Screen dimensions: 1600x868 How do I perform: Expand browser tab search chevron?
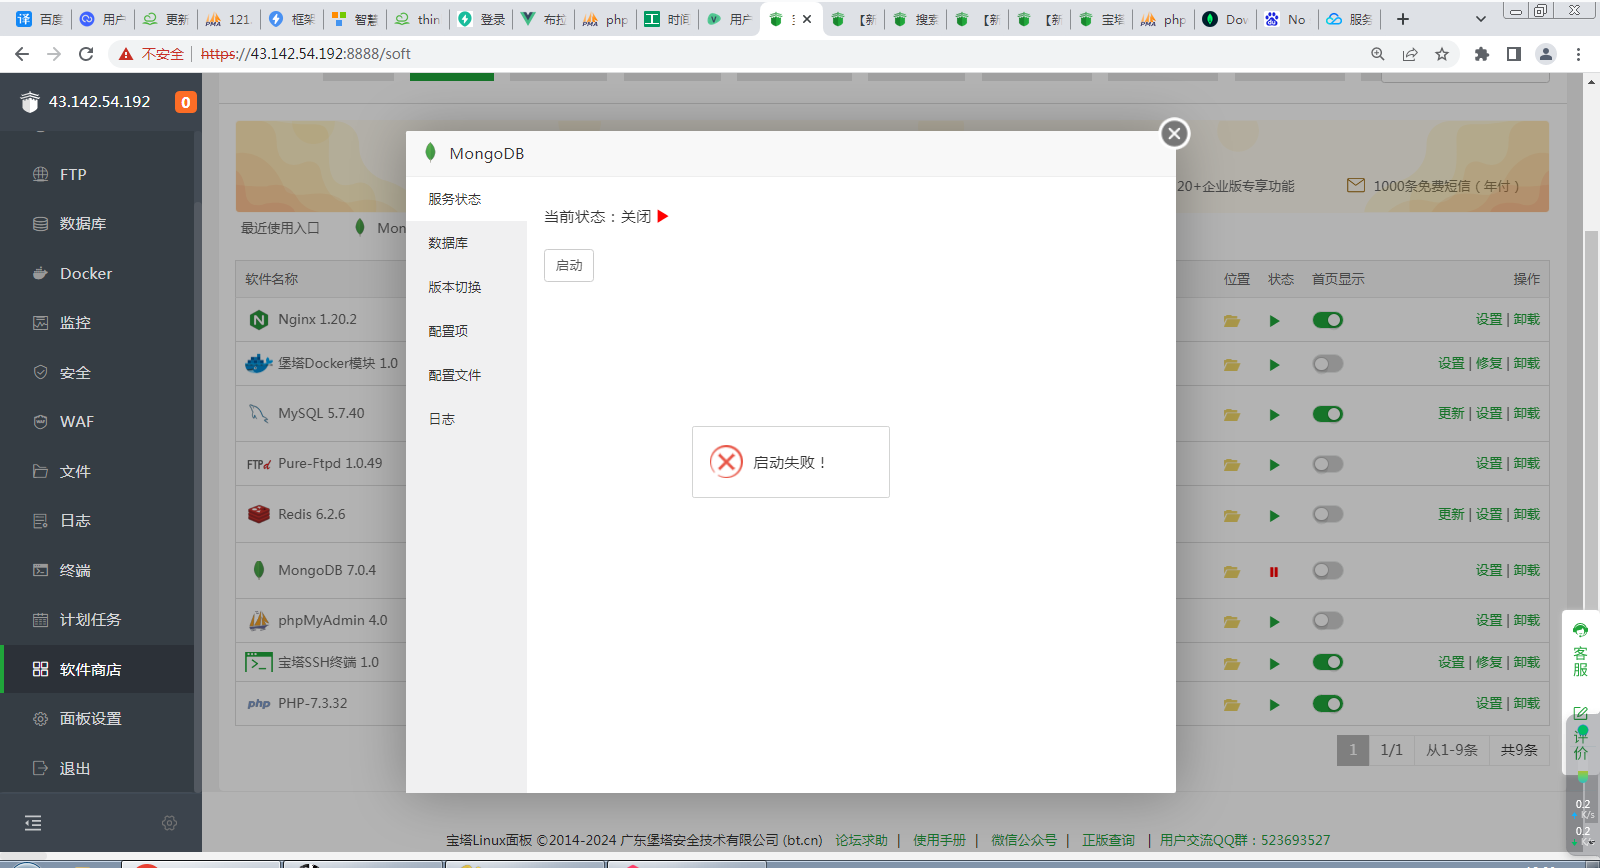(1481, 19)
